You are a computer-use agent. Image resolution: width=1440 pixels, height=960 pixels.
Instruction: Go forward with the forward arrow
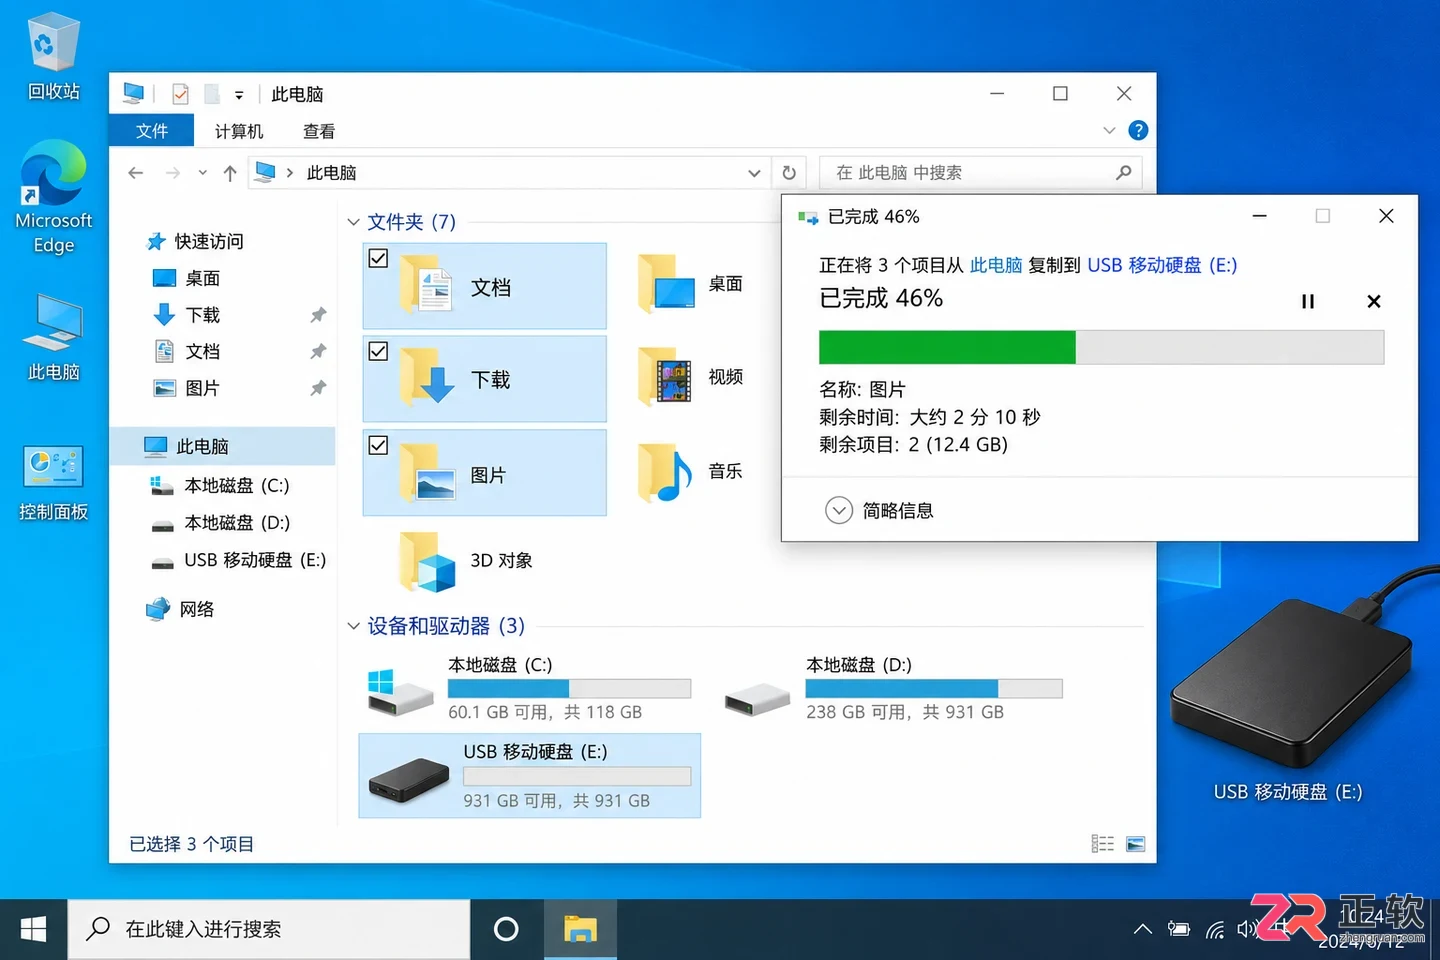tap(173, 173)
